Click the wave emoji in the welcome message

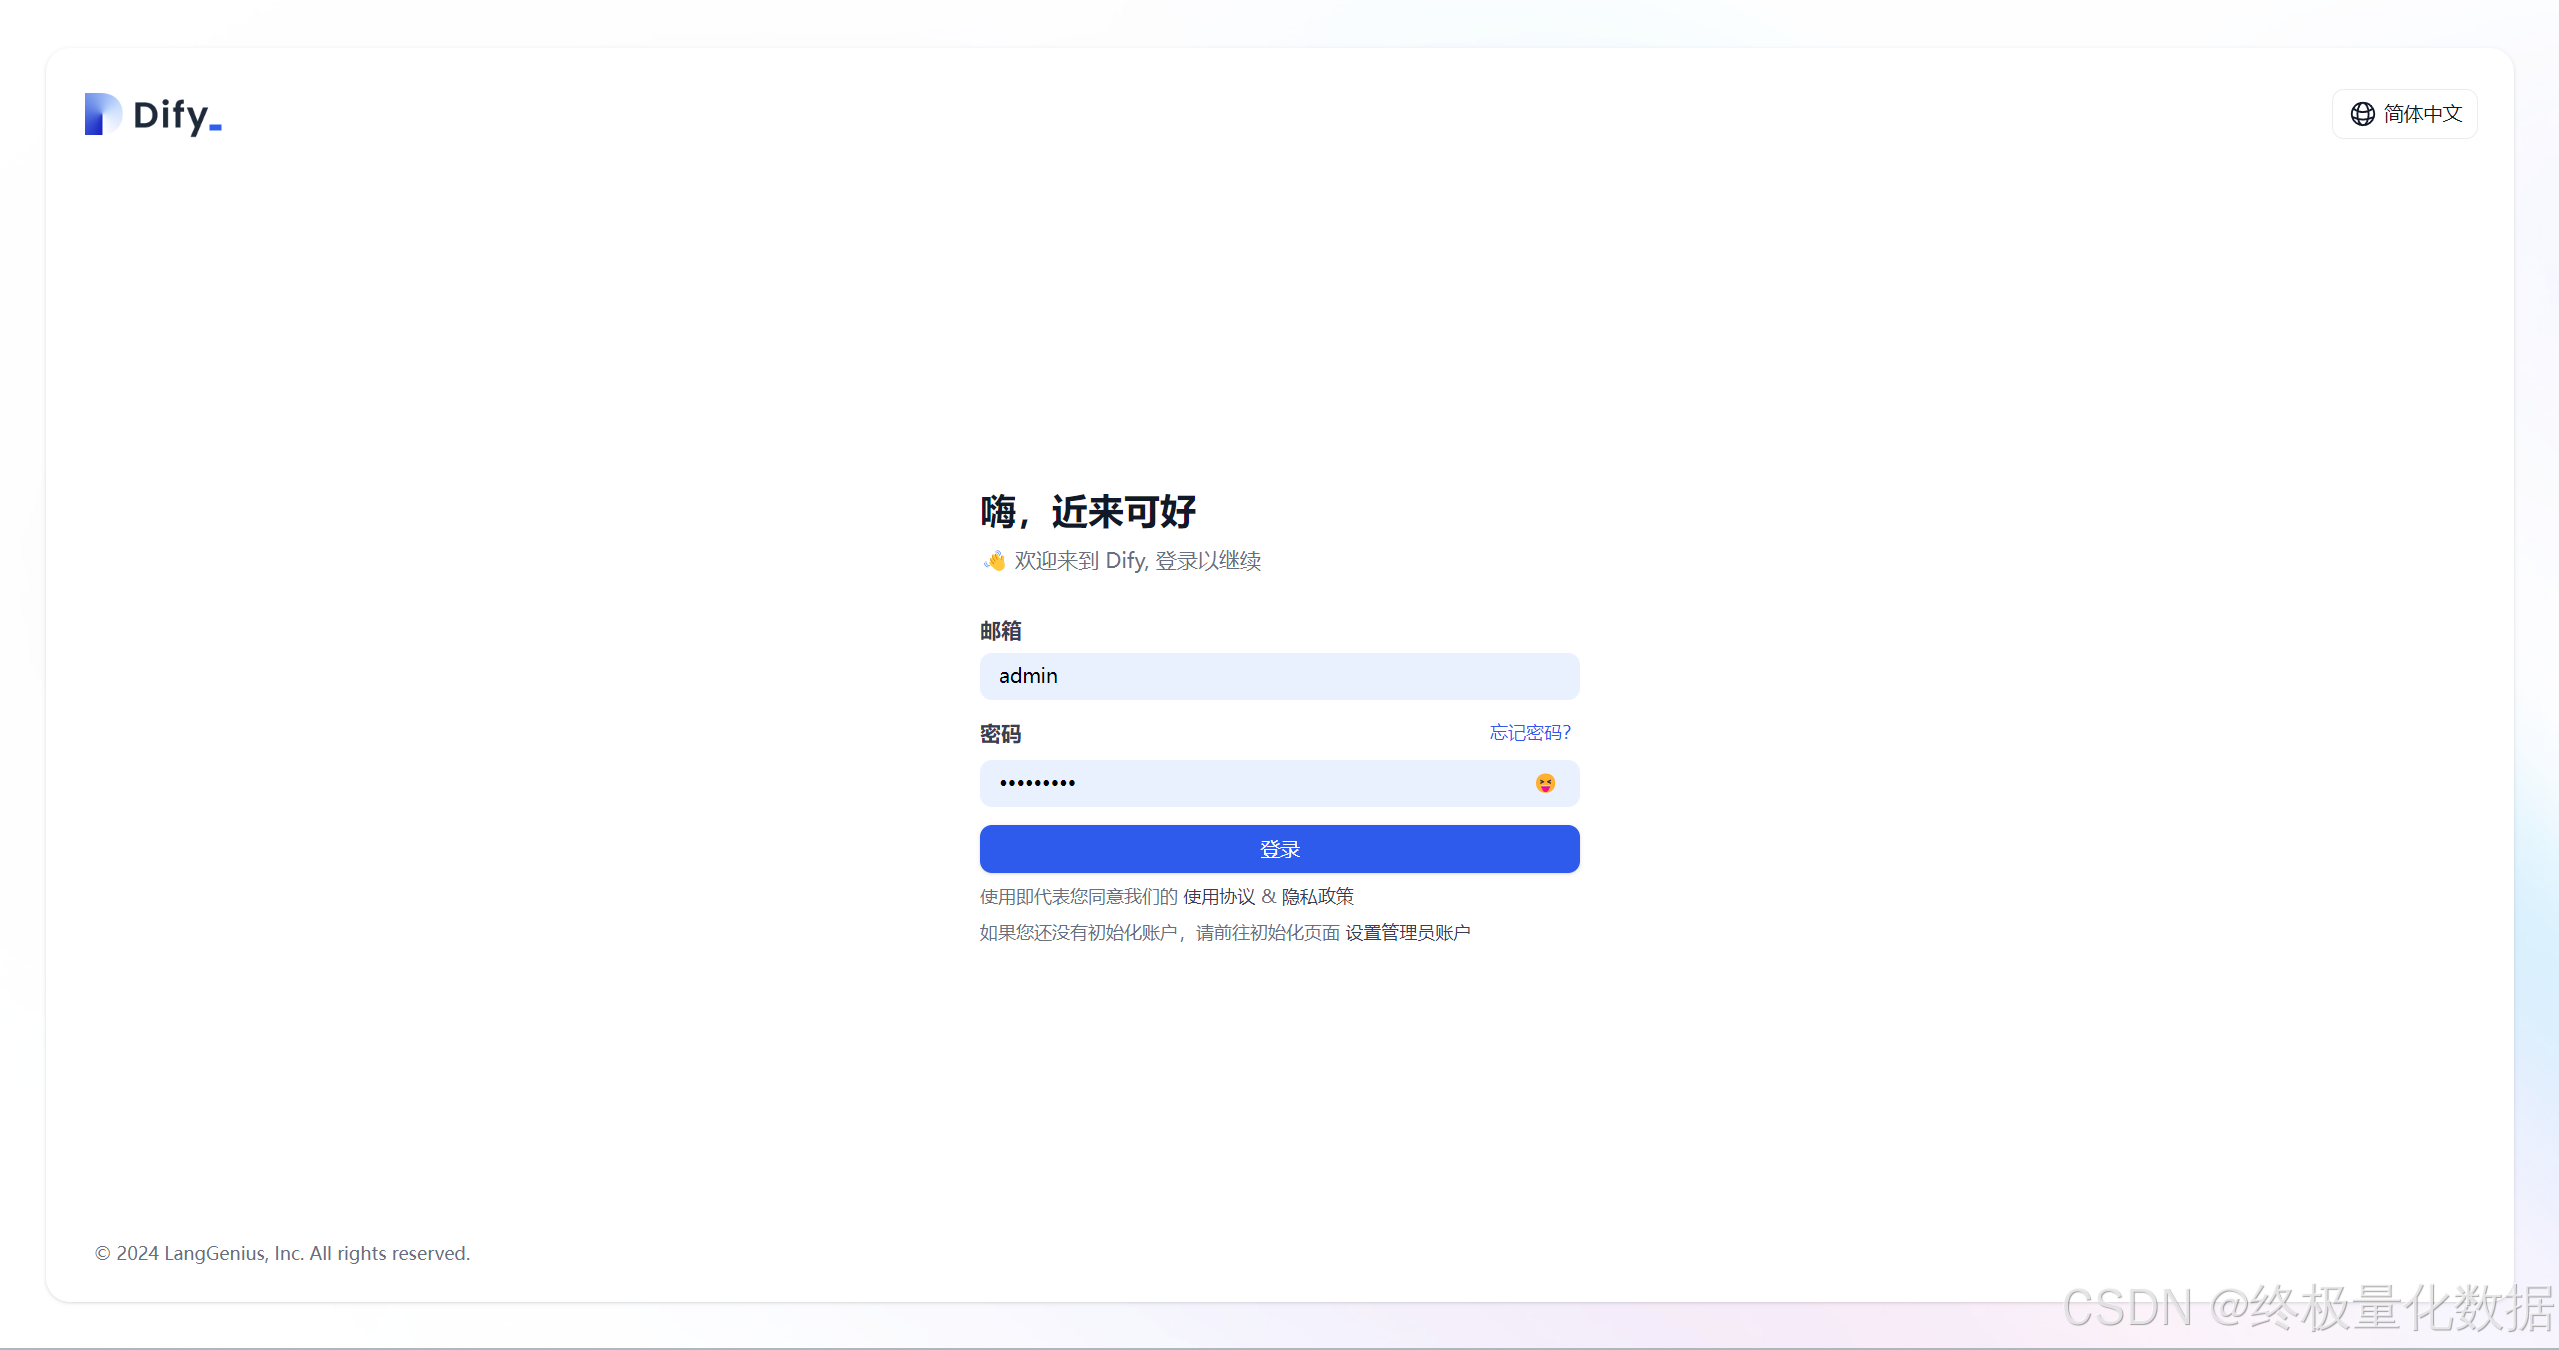click(994, 560)
